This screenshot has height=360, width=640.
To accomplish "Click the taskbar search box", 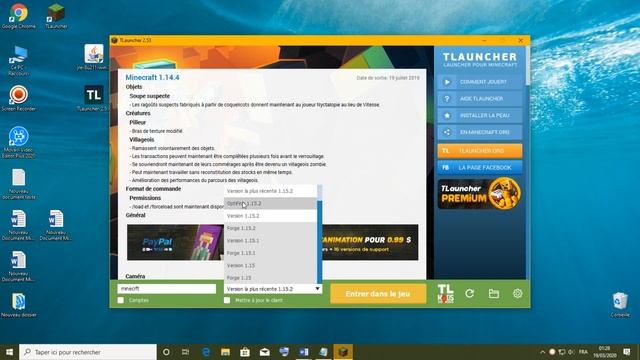I will tap(88, 352).
